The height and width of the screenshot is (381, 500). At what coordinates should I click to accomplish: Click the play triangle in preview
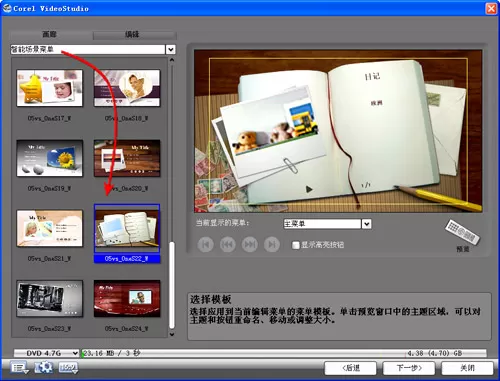[x=309, y=189]
